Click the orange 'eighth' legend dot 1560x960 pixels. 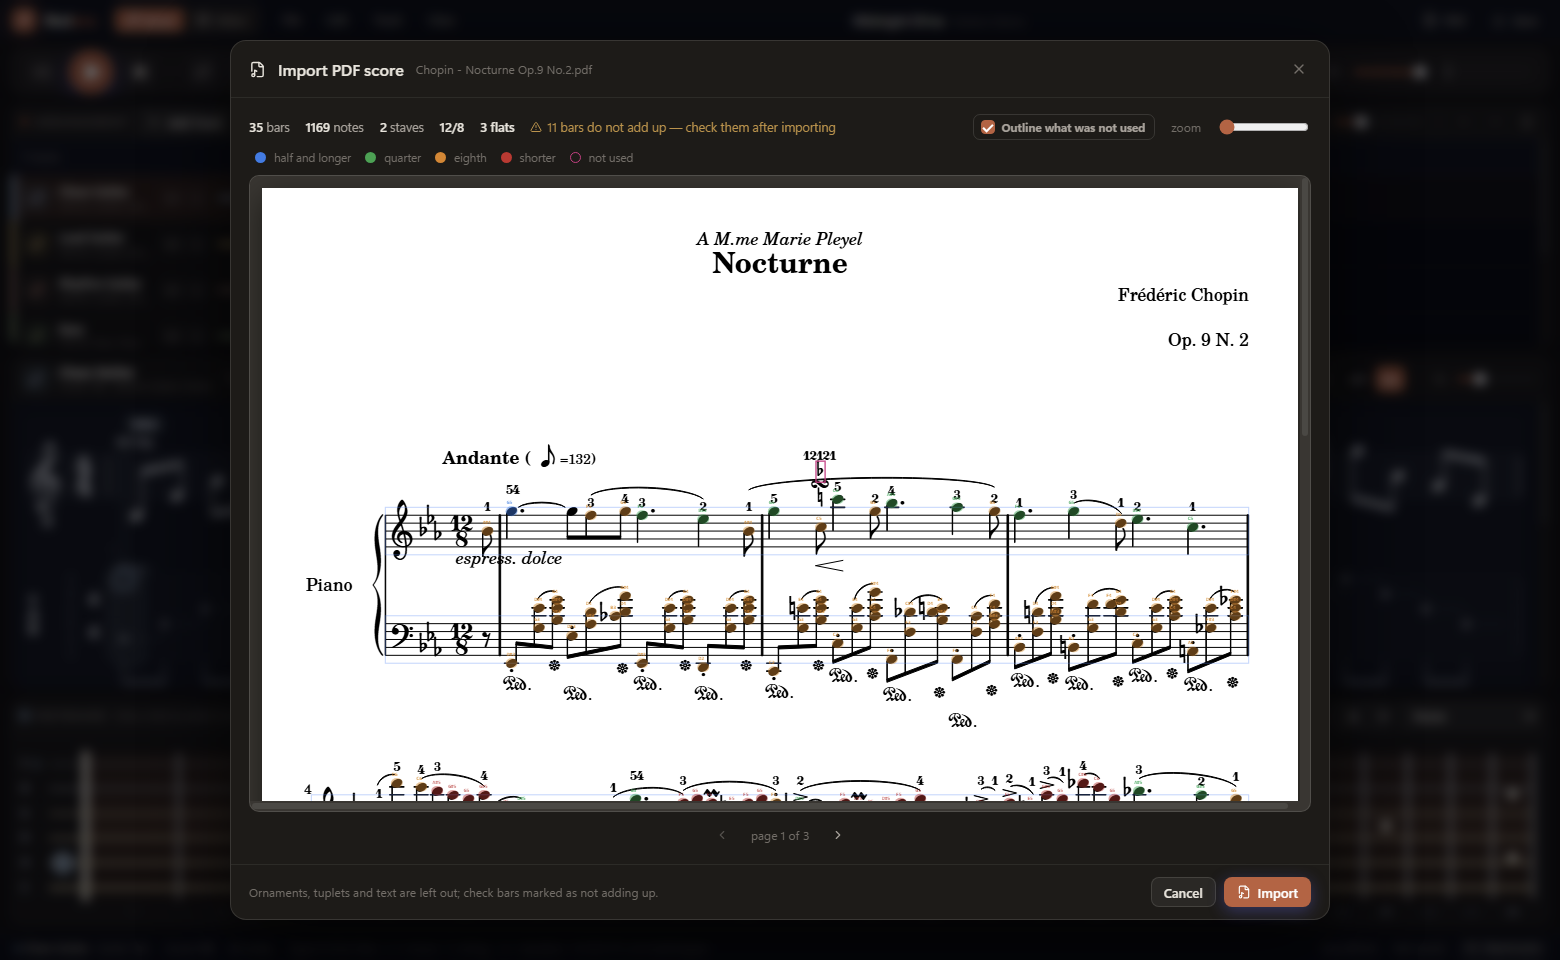441,158
